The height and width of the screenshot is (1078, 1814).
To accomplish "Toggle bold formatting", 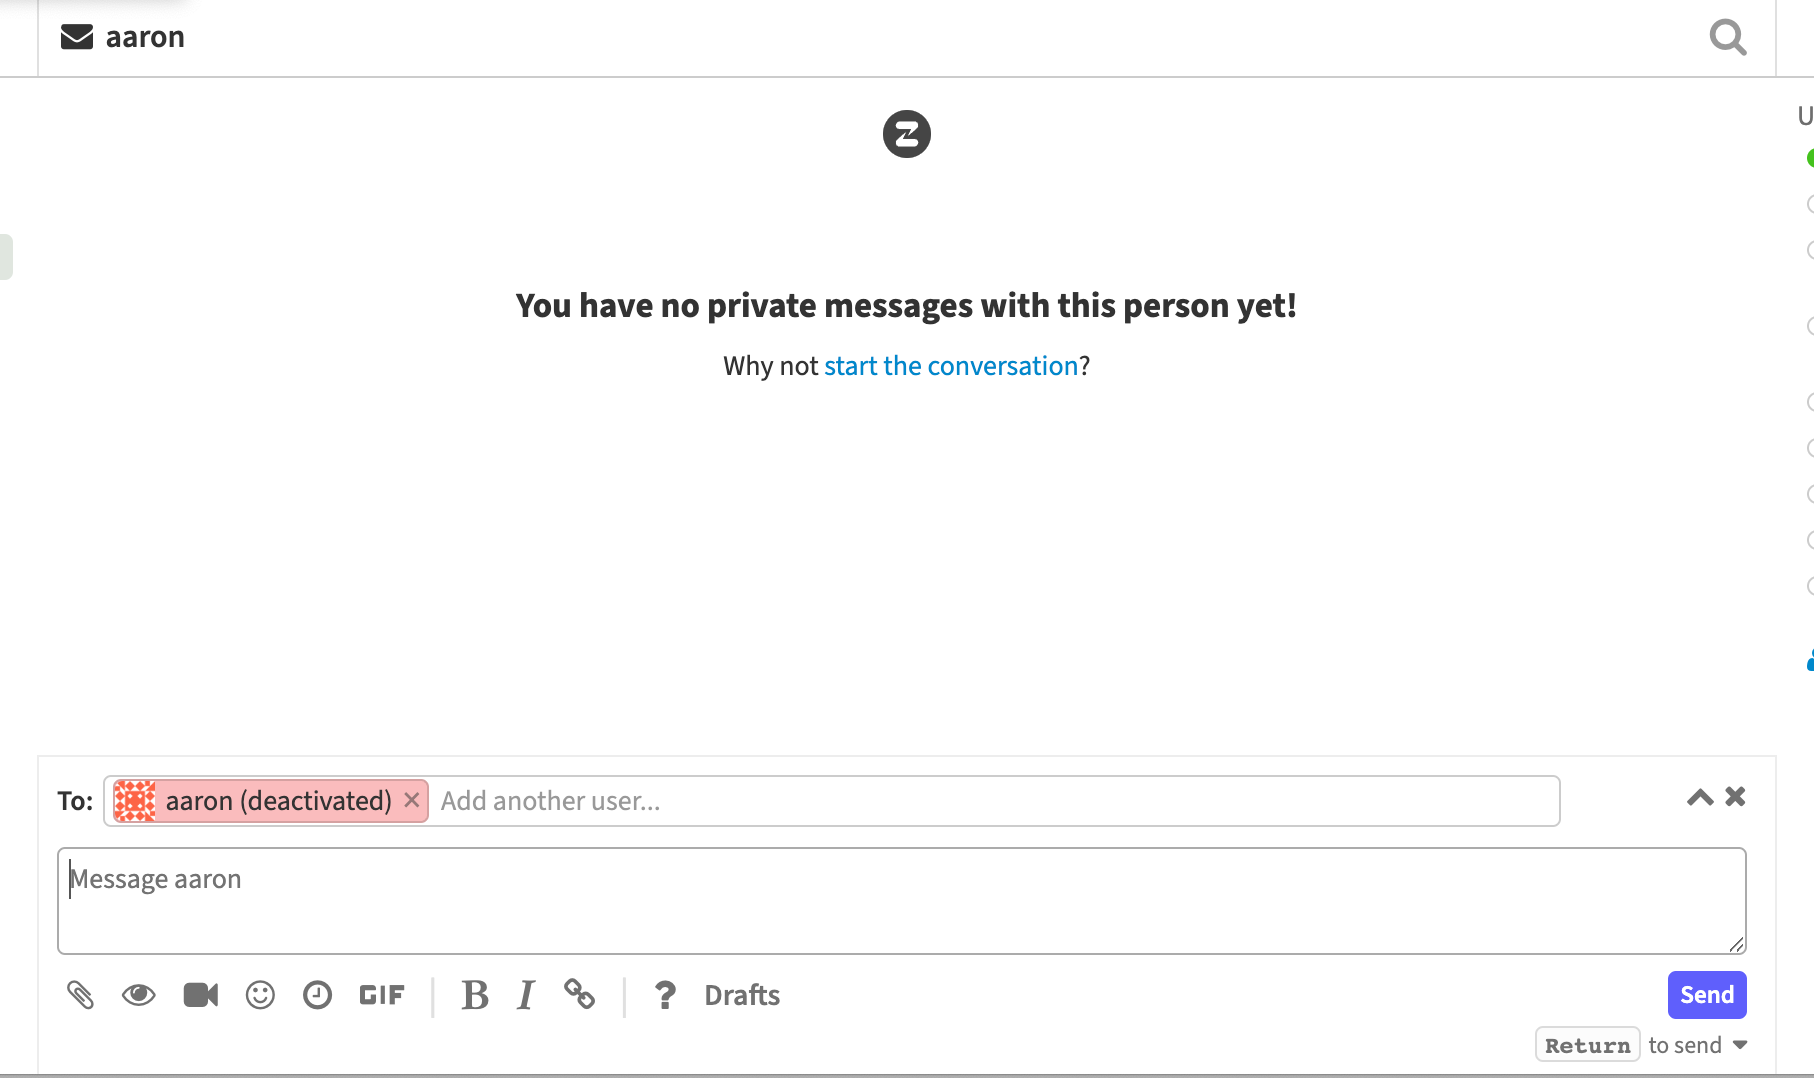I will [474, 995].
